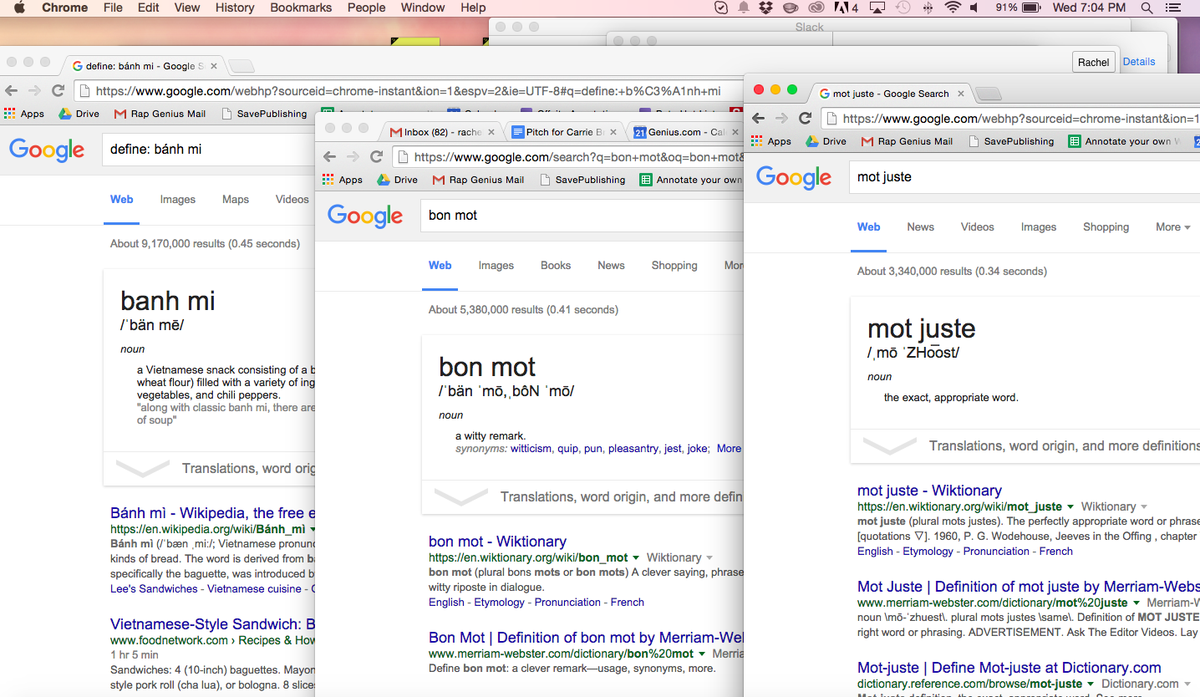Open the Apple menu

click(19, 8)
